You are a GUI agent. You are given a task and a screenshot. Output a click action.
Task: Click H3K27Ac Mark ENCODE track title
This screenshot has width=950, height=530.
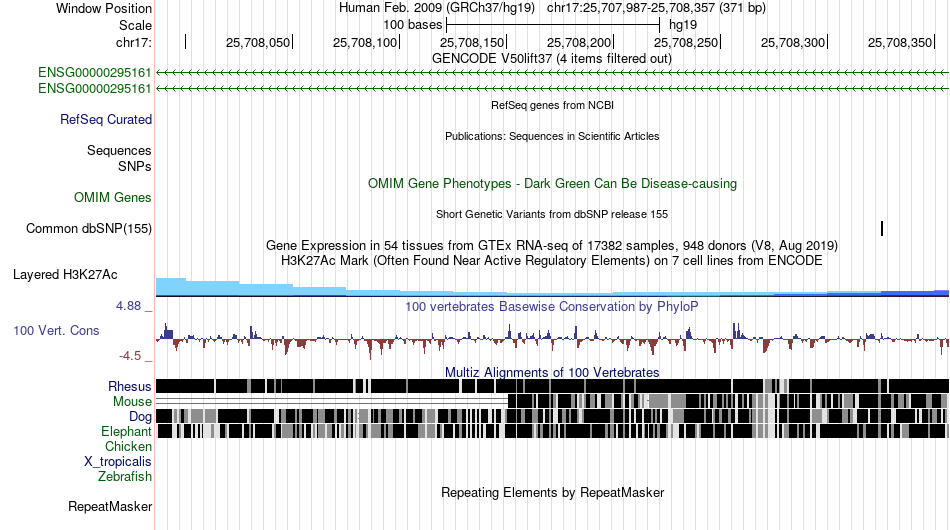tap(552, 260)
